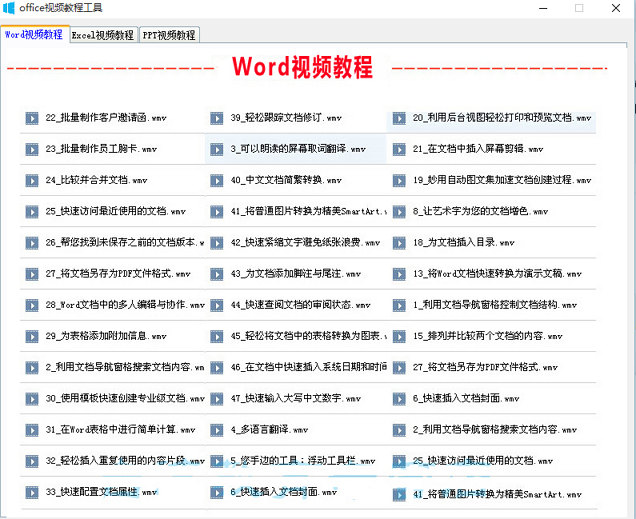The height and width of the screenshot is (519, 636).
Task: Click the video icon beside 23_批量制作员工胸卡
Action: point(32,149)
